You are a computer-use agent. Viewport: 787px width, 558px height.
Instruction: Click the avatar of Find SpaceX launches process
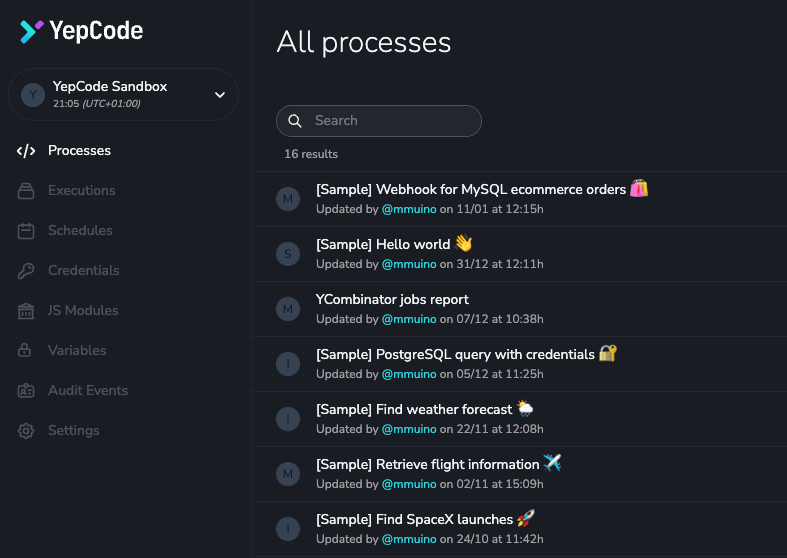(x=288, y=528)
